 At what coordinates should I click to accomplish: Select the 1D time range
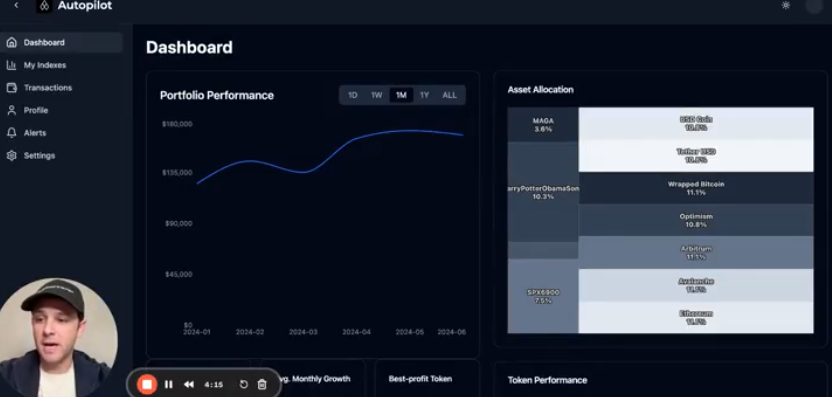click(352, 95)
